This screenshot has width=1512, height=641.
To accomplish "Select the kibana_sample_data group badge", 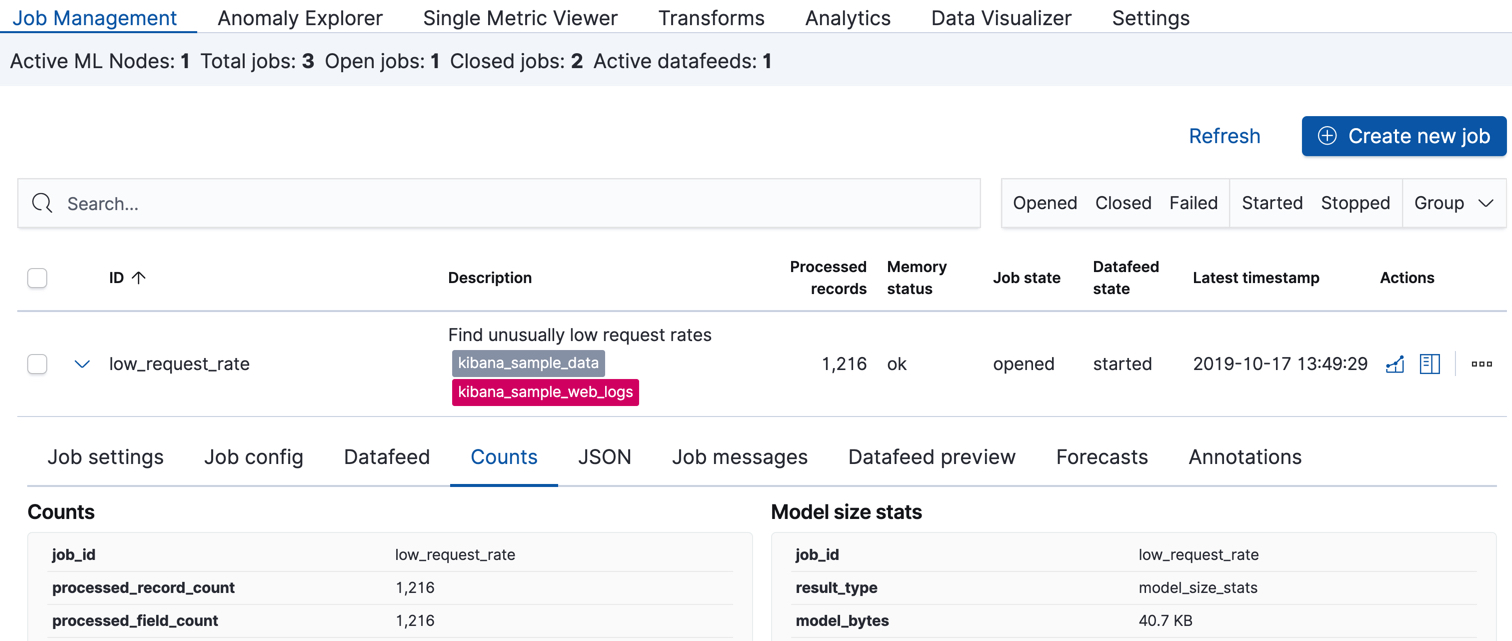I will tap(528, 363).
